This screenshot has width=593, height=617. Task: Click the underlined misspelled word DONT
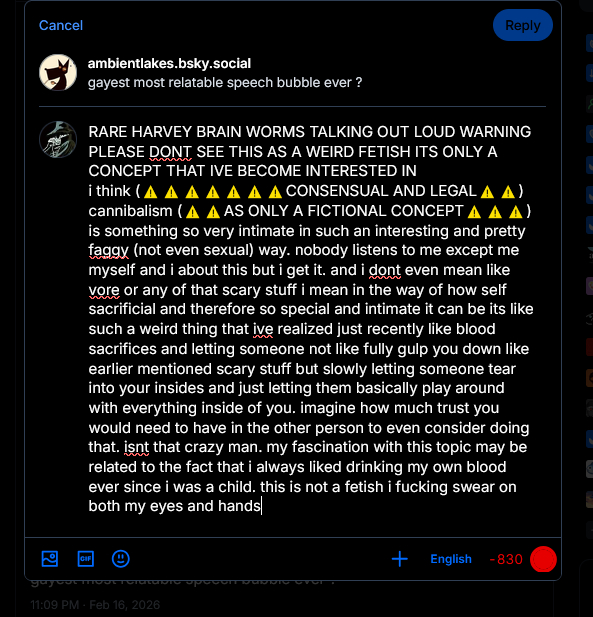pos(170,151)
